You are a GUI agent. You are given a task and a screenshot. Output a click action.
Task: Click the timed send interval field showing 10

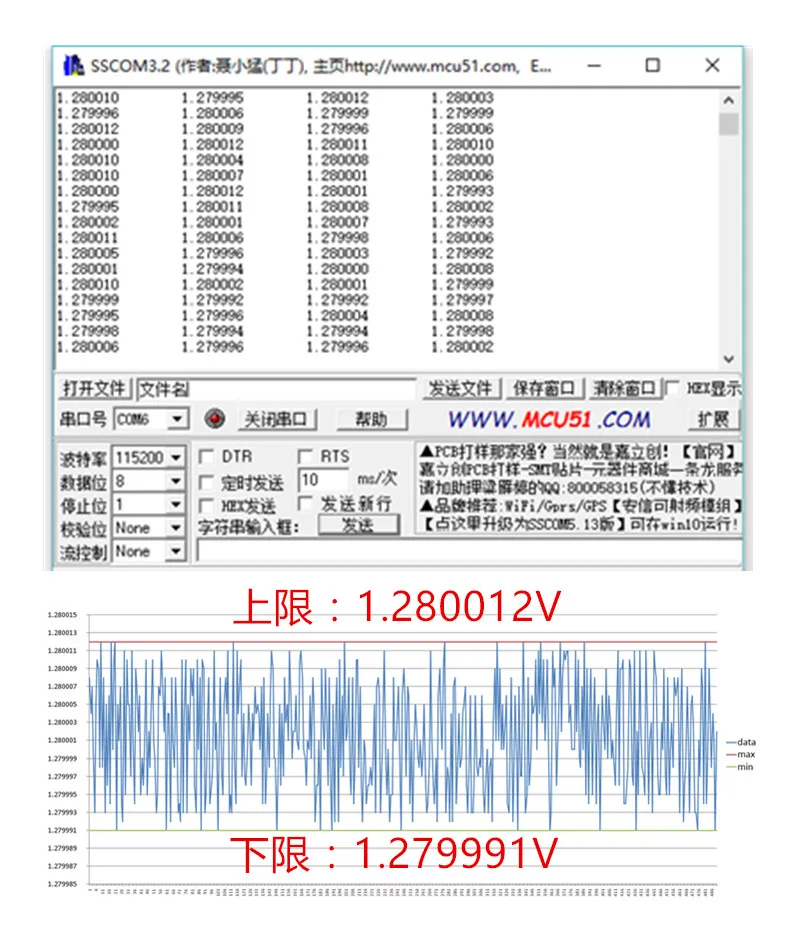tap(322, 480)
